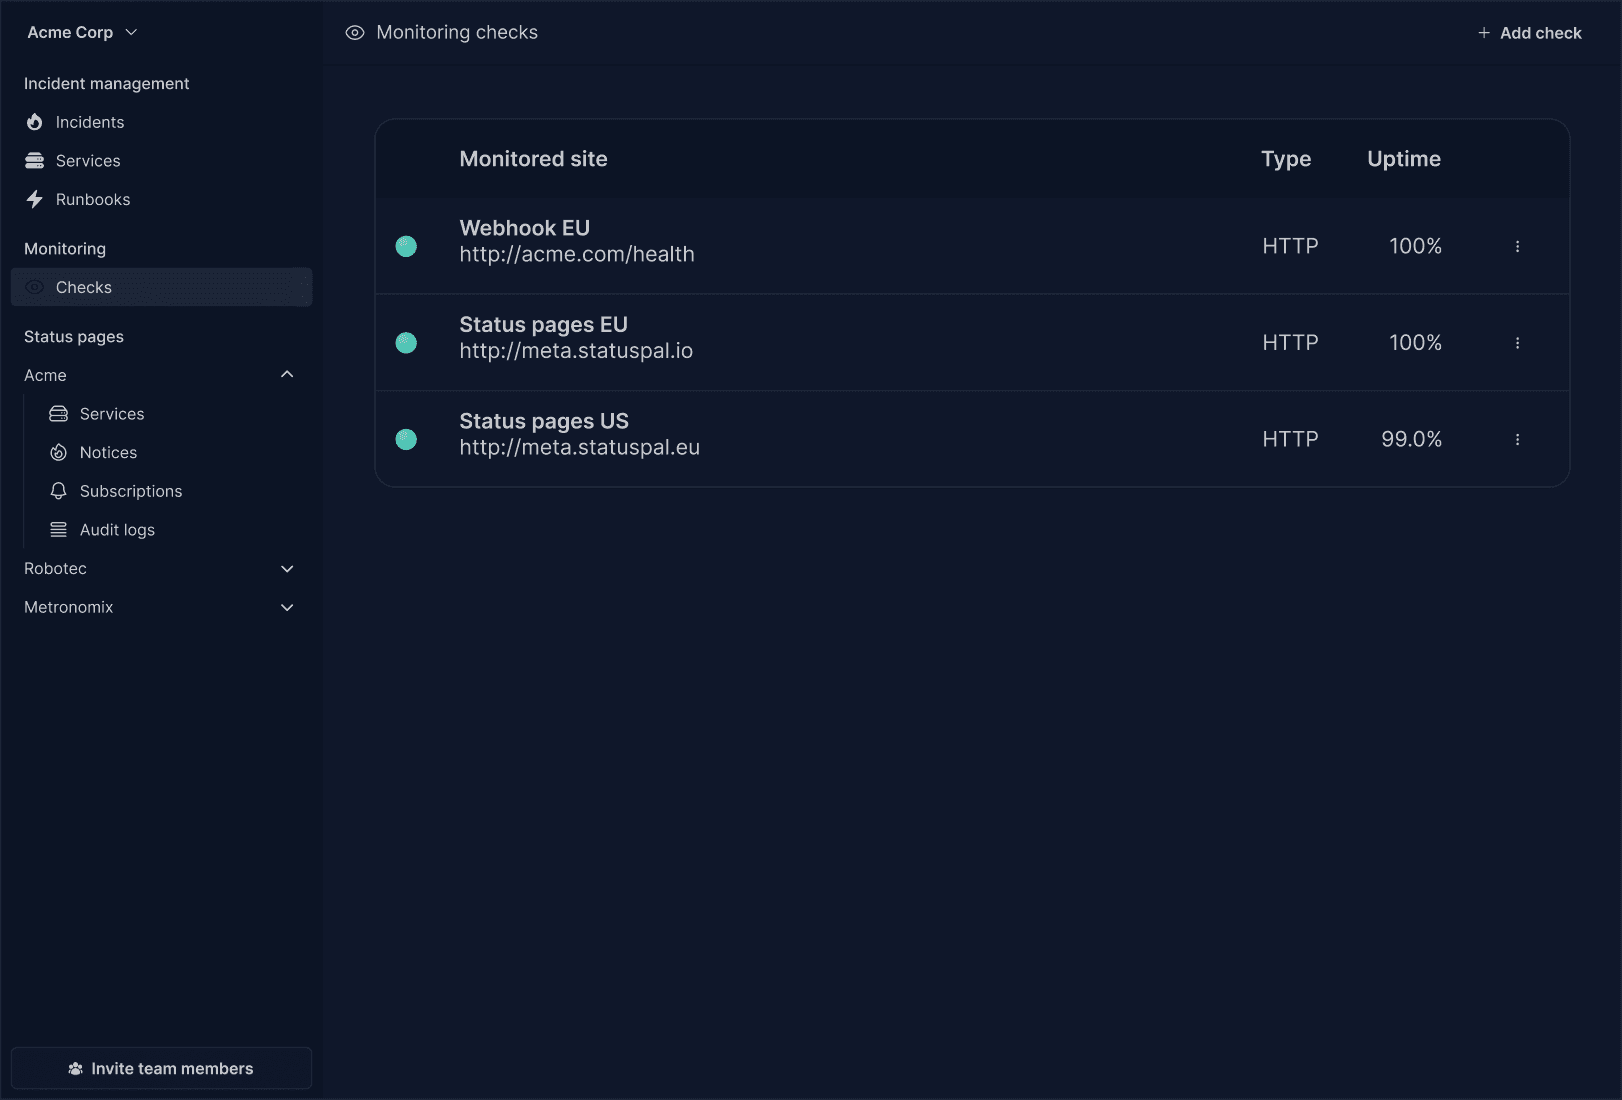Viewport: 1622px width, 1100px height.
Task: Click the Monitoring checks page title
Action: coord(457,33)
